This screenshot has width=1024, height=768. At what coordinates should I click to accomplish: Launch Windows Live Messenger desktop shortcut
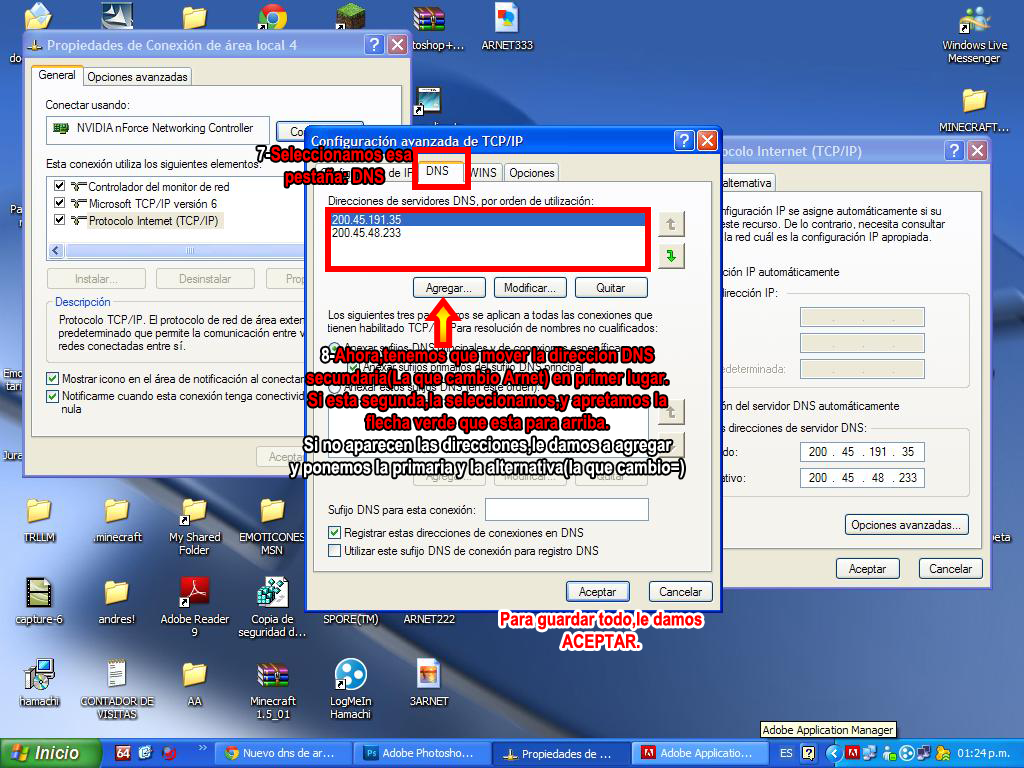click(x=974, y=33)
